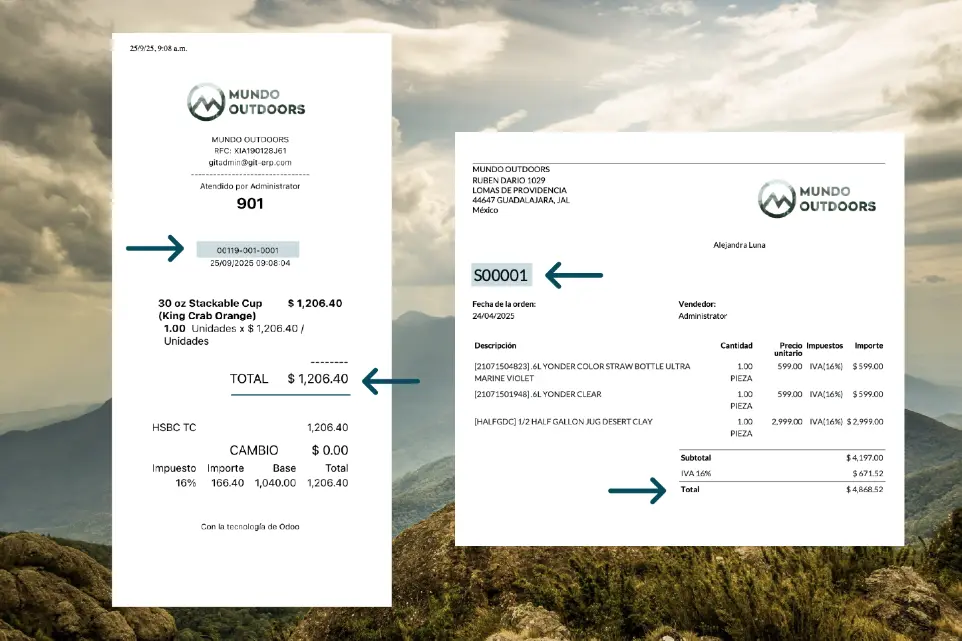Screen dimensions: 962x641
Task: Select the Half Gallon Jug Desert Clay line
Action: [563, 422]
